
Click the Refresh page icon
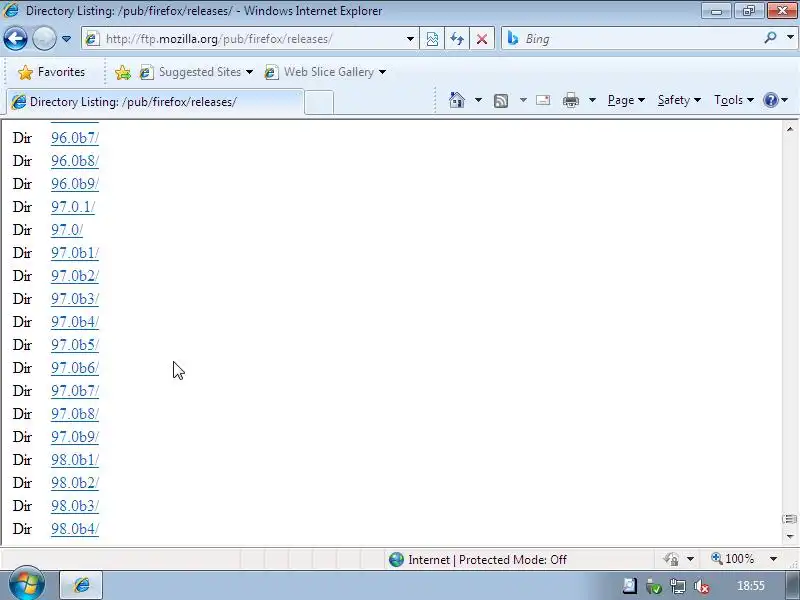coord(457,39)
